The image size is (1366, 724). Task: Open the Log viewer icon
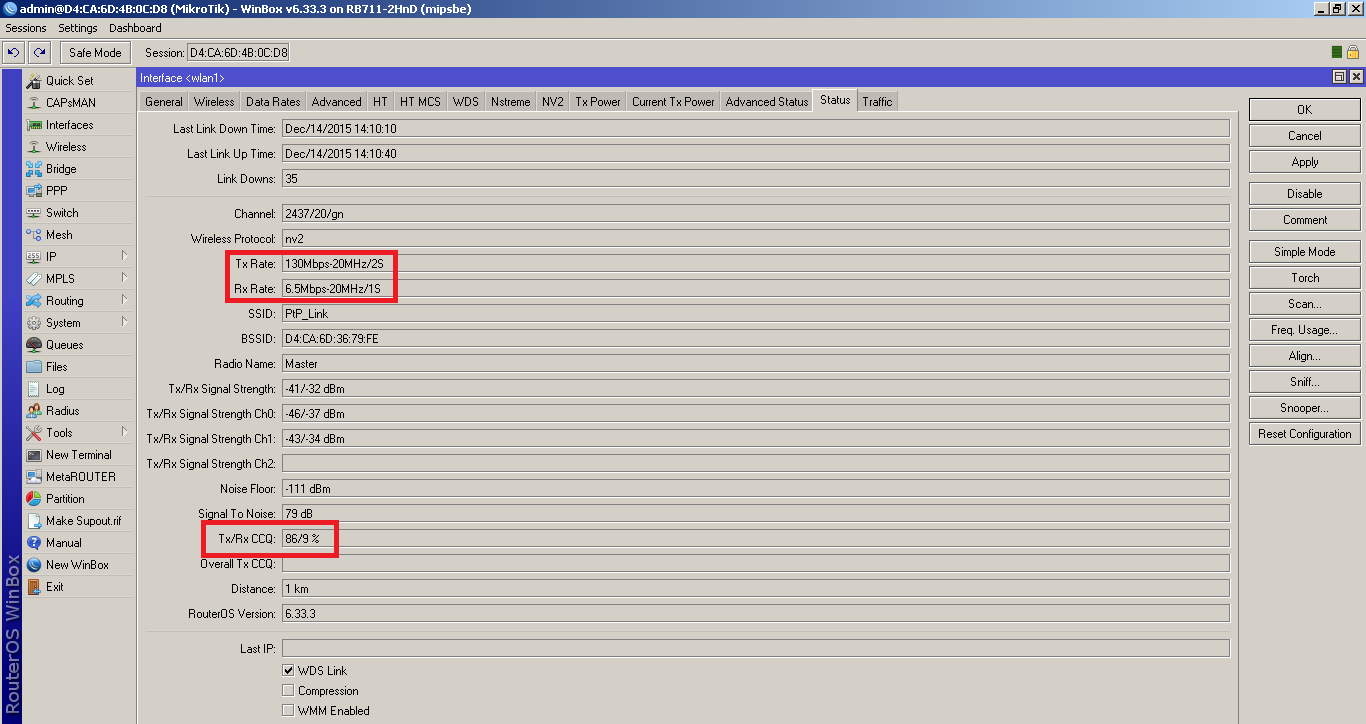[34, 389]
